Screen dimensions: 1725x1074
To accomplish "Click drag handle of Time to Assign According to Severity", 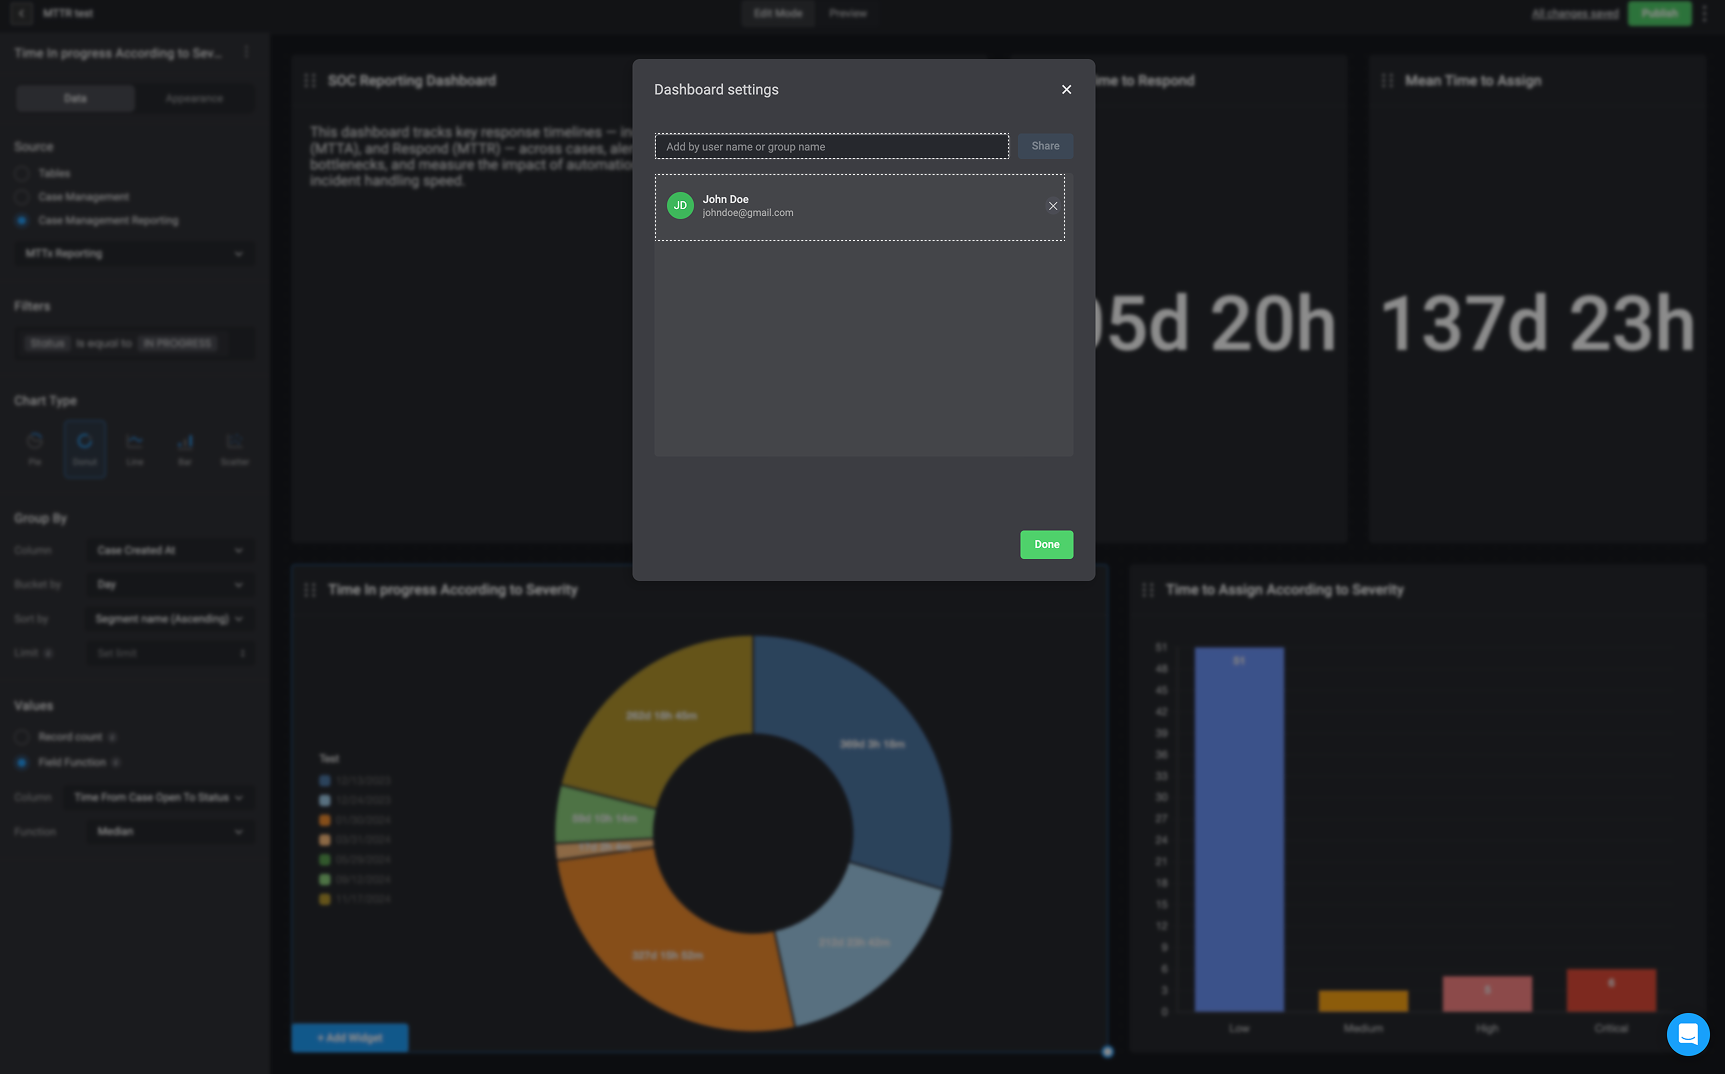I will click(x=1148, y=590).
